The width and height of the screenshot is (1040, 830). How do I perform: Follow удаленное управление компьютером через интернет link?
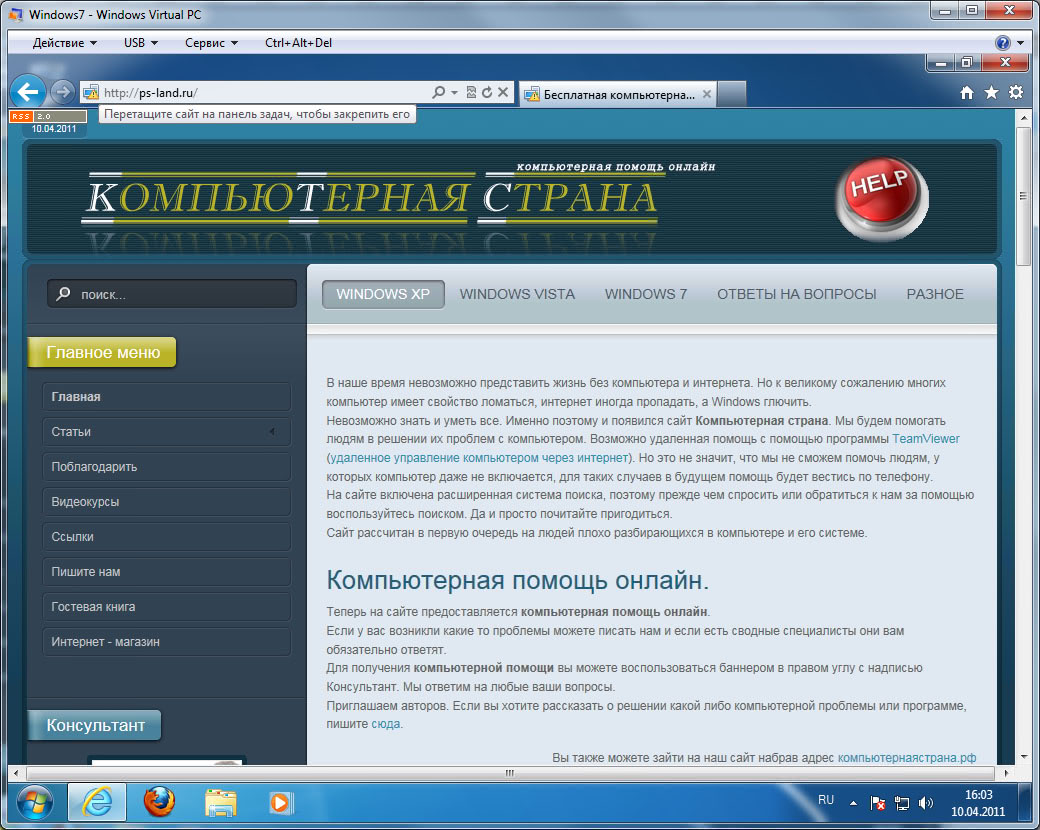click(x=479, y=458)
